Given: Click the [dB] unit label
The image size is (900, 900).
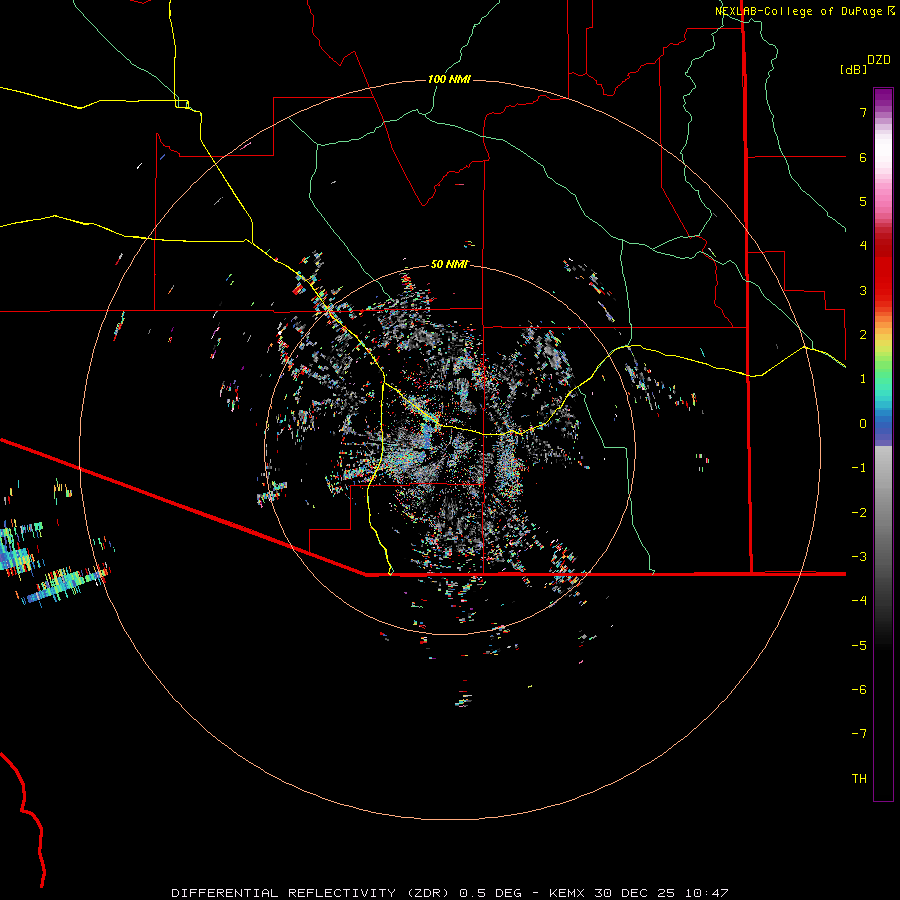Looking at the screenshot, I should [853, 69].
